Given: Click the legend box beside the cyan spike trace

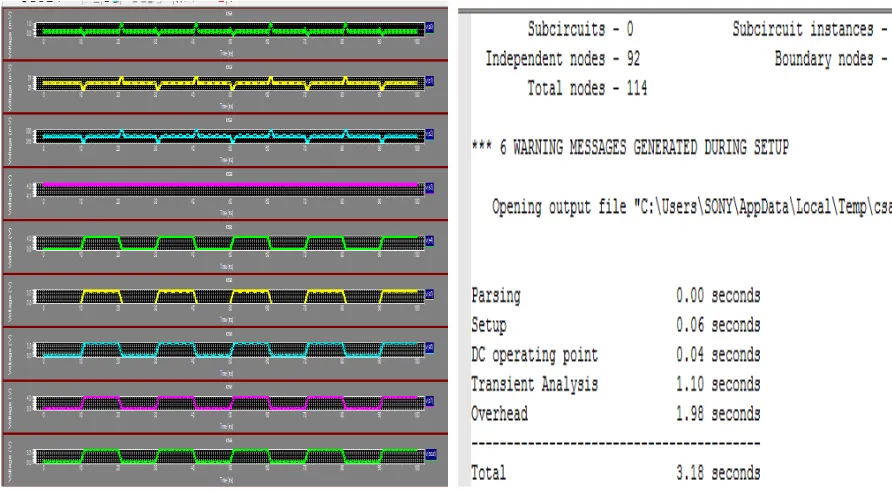Looking at the screenshot, I should 430,134.
